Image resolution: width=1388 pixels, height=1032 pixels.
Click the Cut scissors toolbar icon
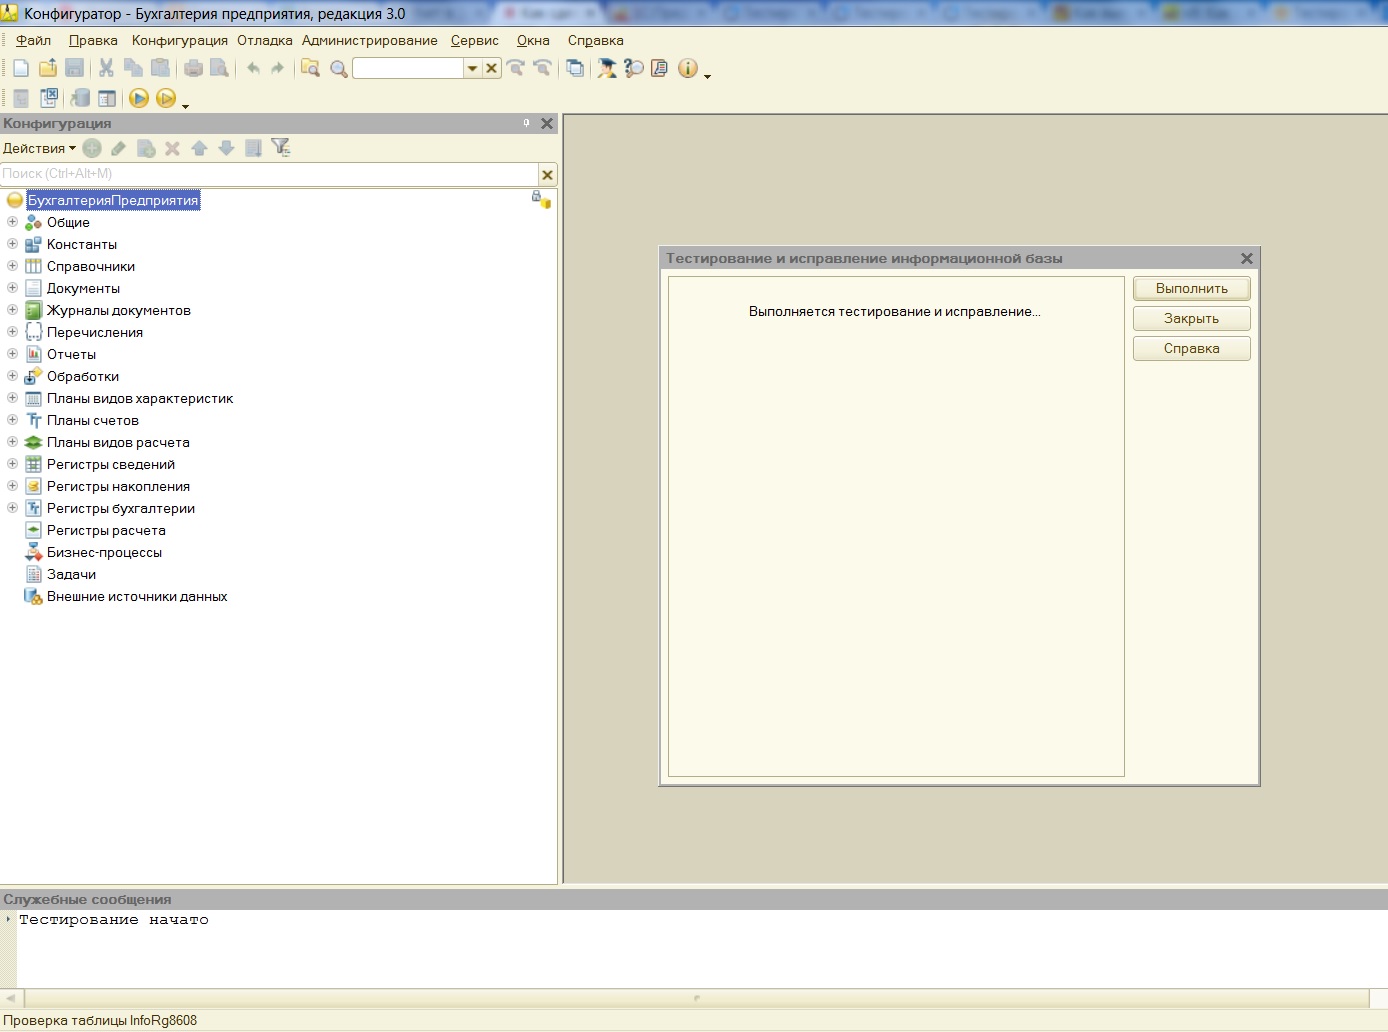pyautogui.click(x=106, y=68)
